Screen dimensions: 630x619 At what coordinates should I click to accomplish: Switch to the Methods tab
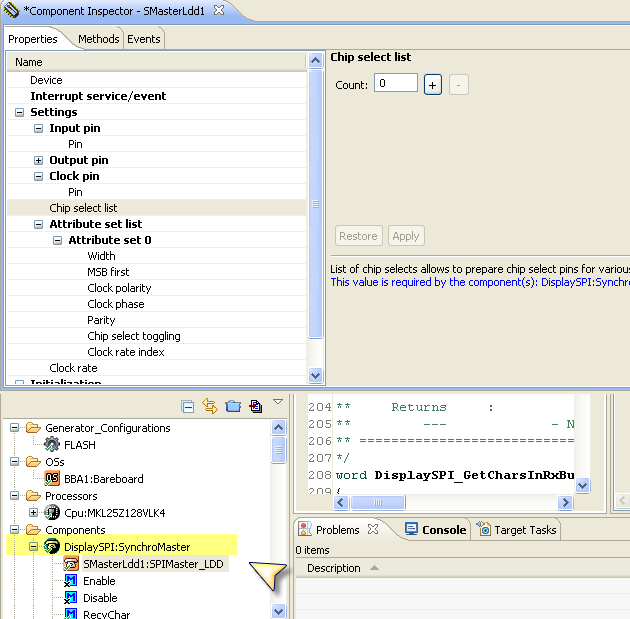click(98, 39)
